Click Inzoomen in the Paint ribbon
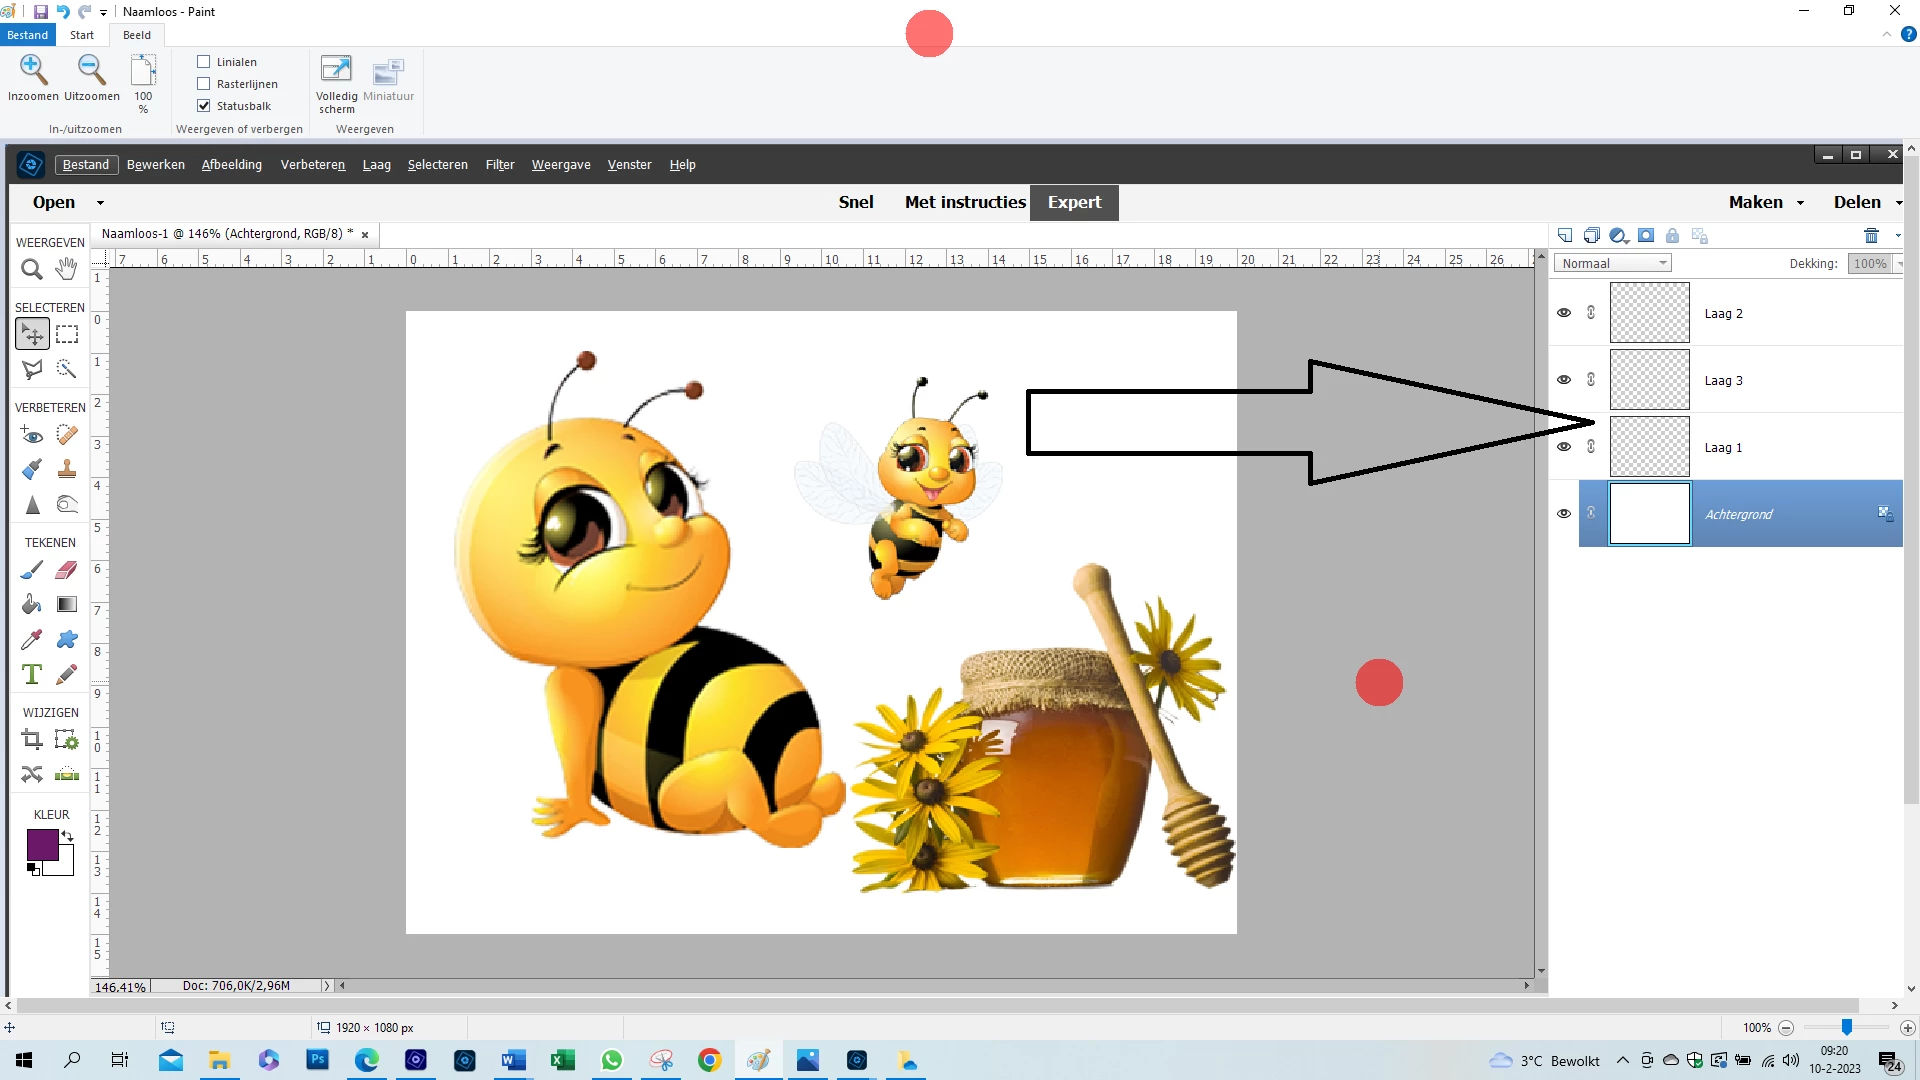The image size is (1920, 1080). (33, 79)
